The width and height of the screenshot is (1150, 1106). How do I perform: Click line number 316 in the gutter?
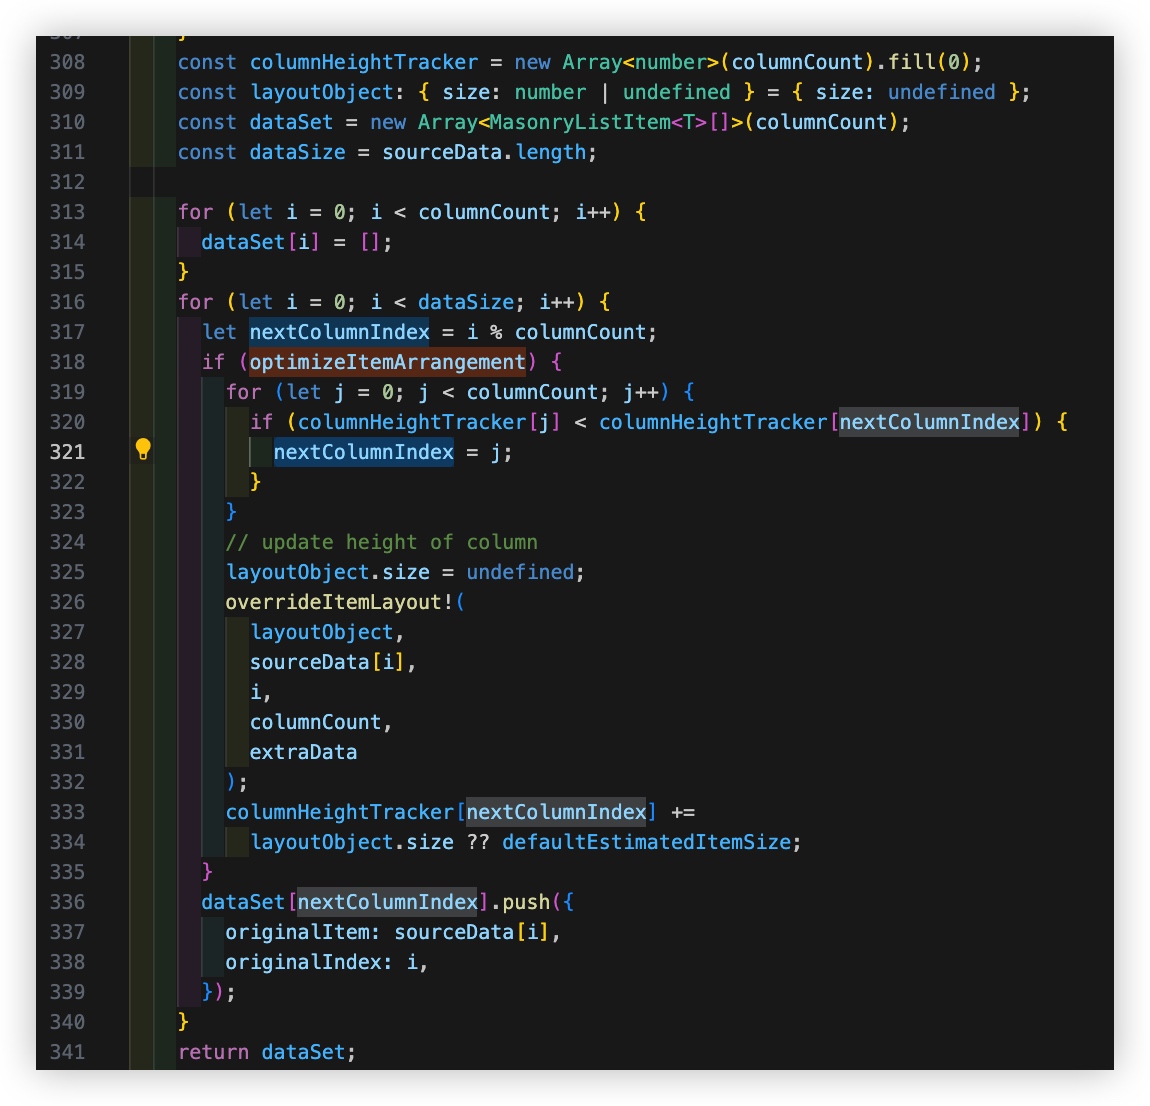click(x=67, y=302)
